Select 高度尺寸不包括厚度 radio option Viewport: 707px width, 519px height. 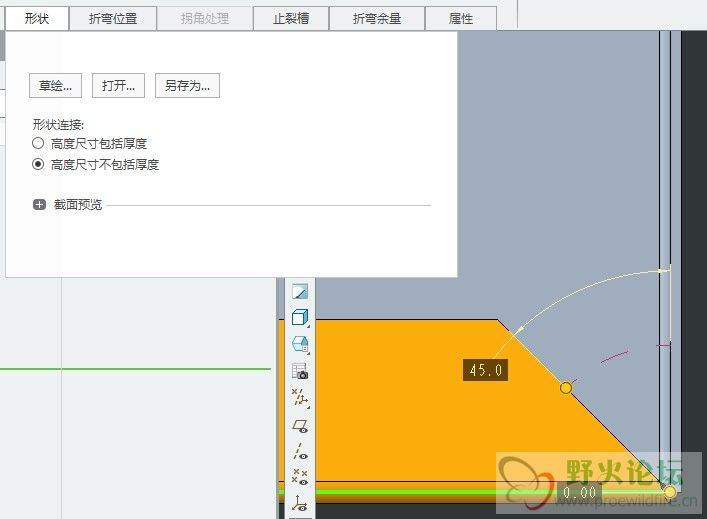click(96, 165)
